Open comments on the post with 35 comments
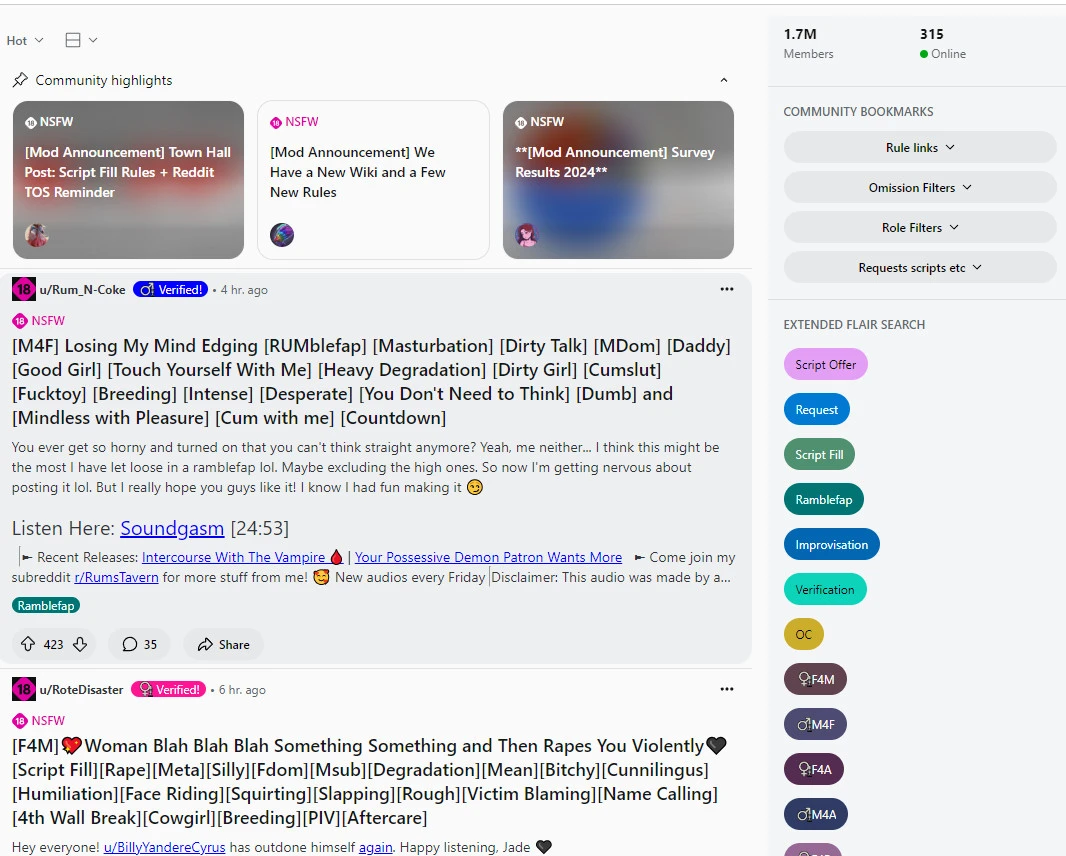This screenshot has height=856, width=1066. pos(140,645)
